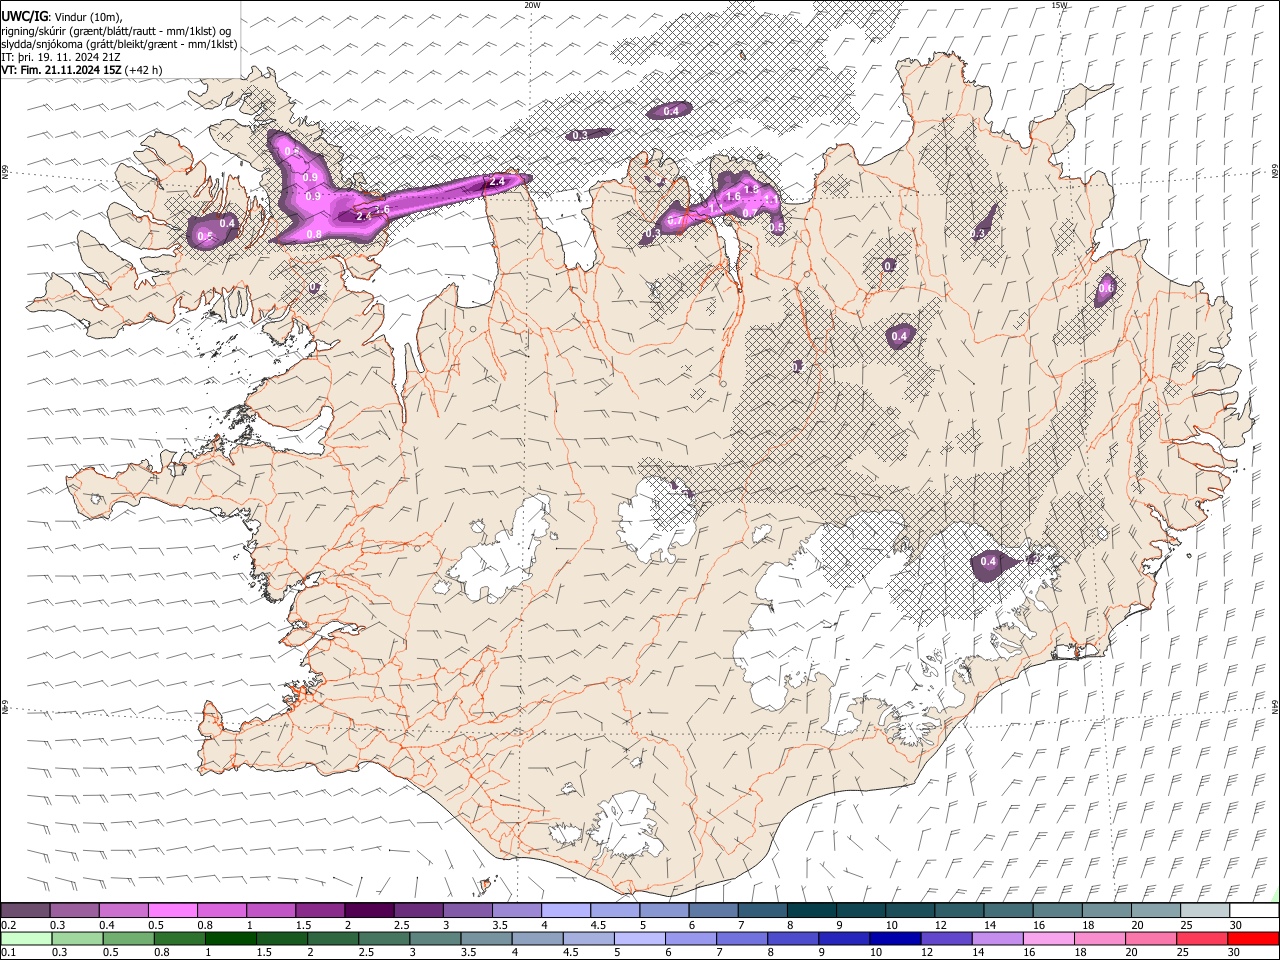The image size is (1280, 960).
Task: Select the IT: þri. 19.11.2024 21Z line
Action: pyautogui.click(x=61, y=57)
